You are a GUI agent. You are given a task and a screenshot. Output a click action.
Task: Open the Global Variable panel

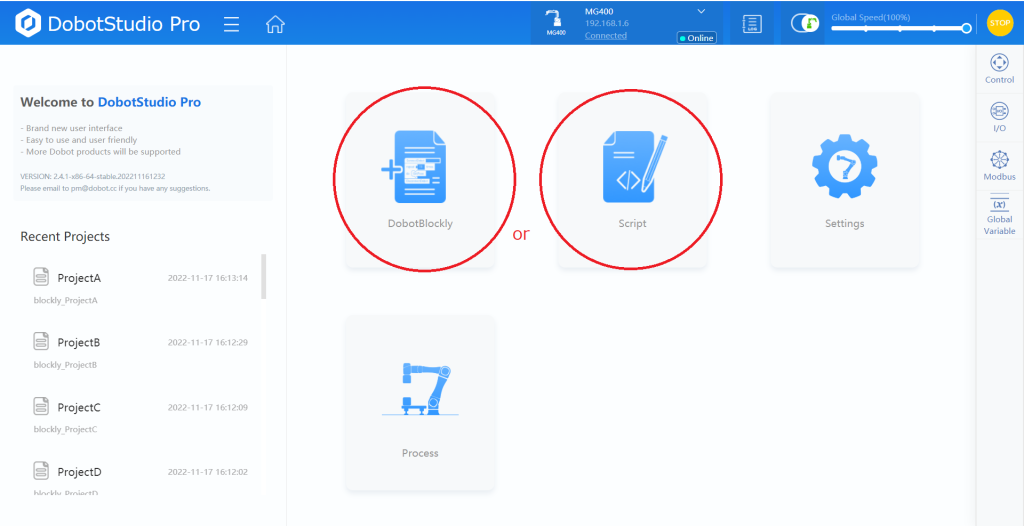pos(999,216)
